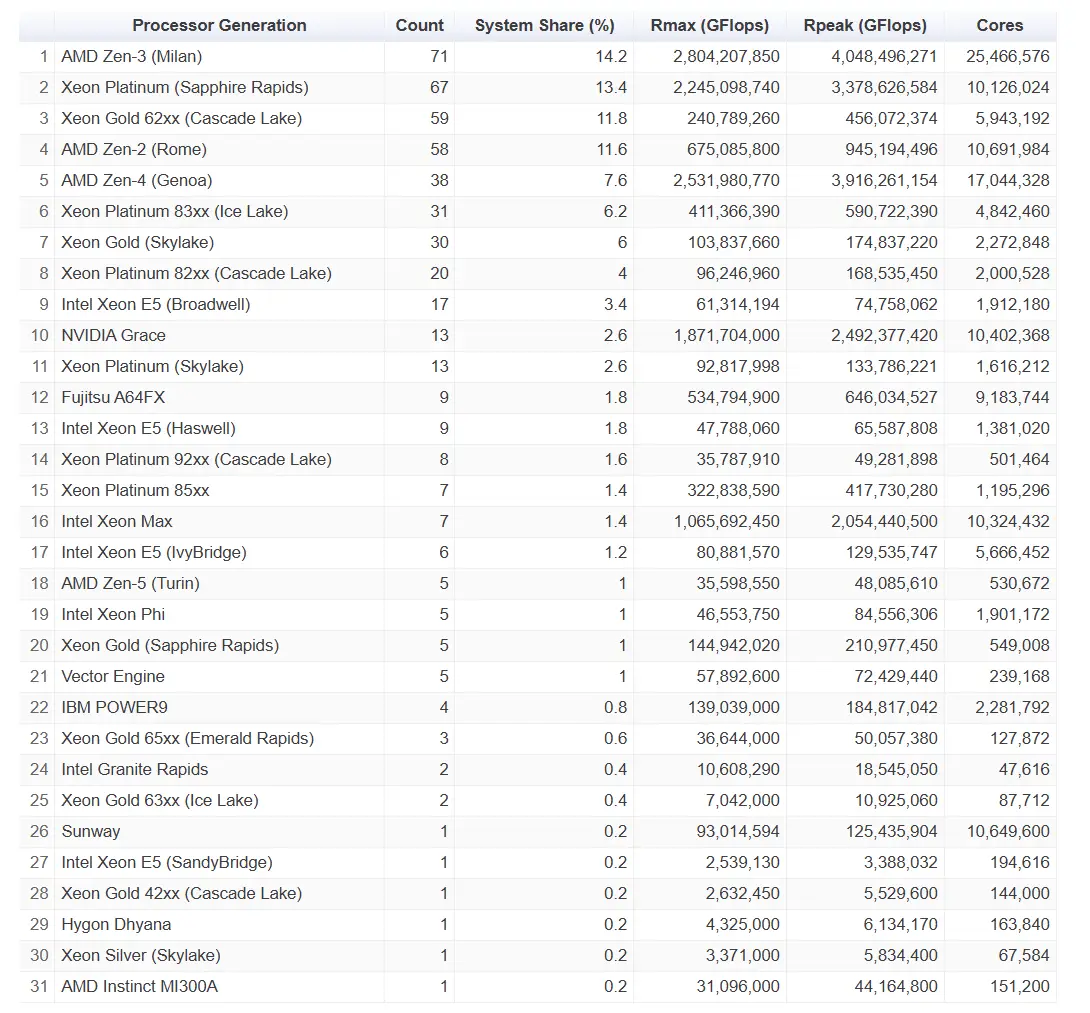
Task: Click the Hygon Dhyana processor name
Action: 116,925
